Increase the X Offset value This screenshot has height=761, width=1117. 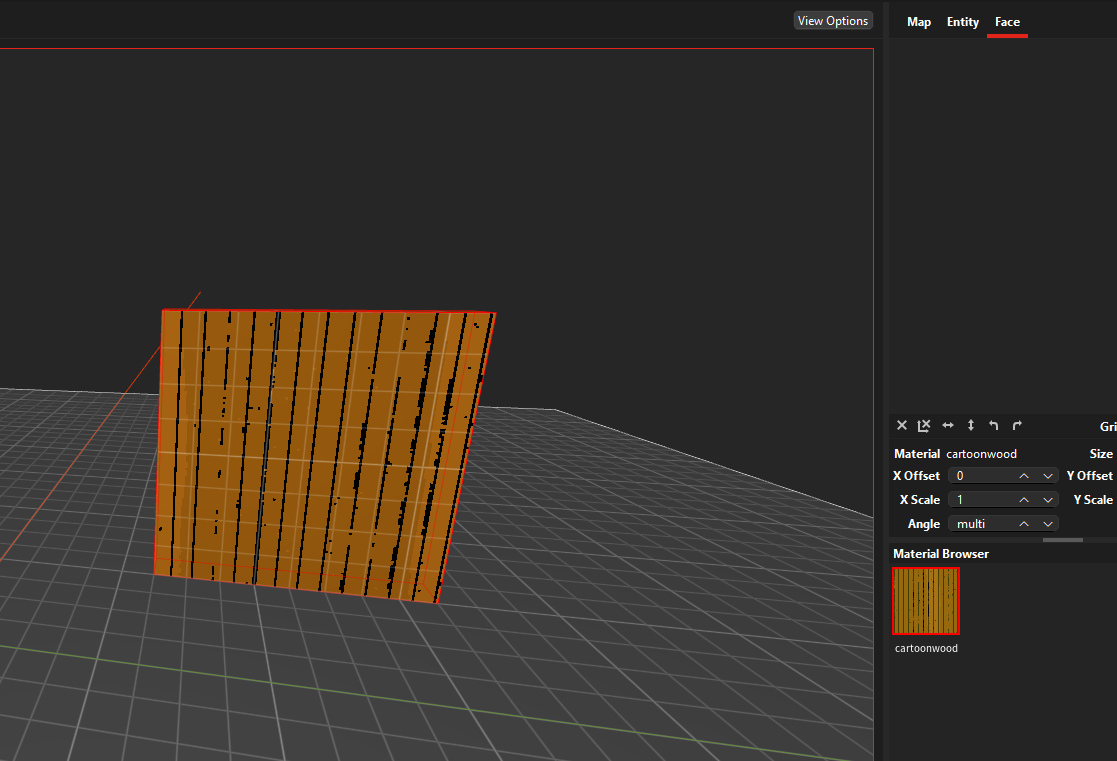point(1024,476)
